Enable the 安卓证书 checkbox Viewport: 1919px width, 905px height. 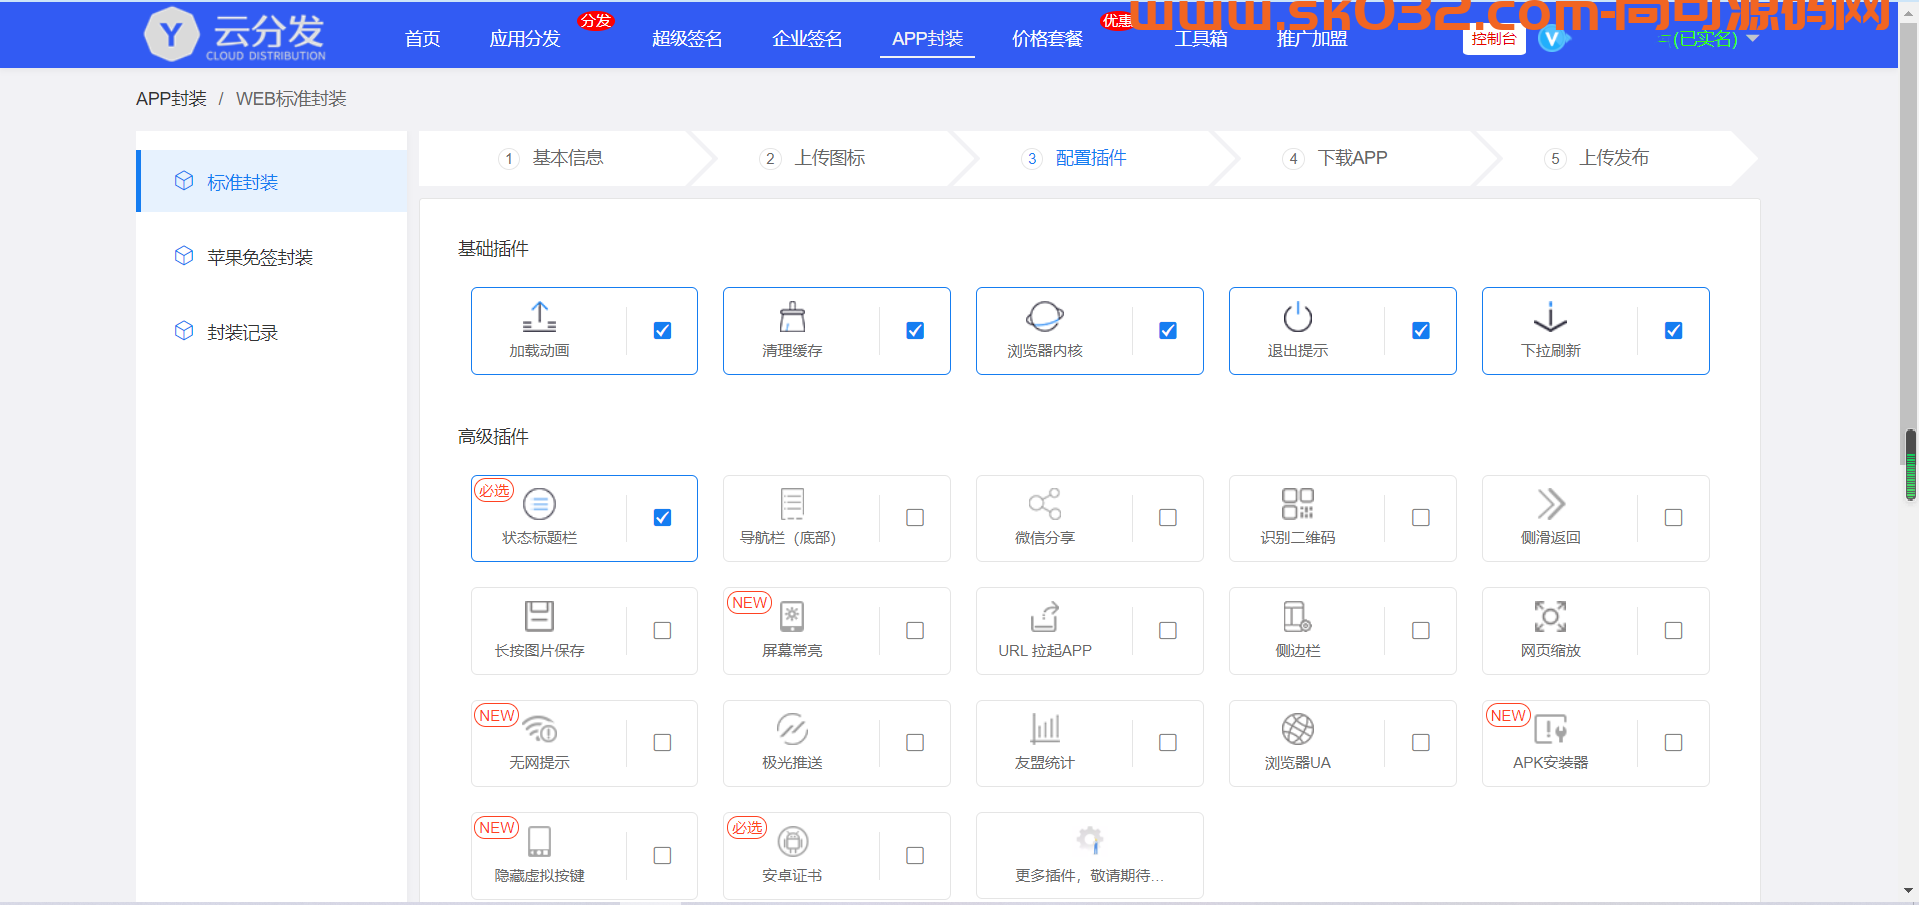pyautogui.click(x=915, y=855)
